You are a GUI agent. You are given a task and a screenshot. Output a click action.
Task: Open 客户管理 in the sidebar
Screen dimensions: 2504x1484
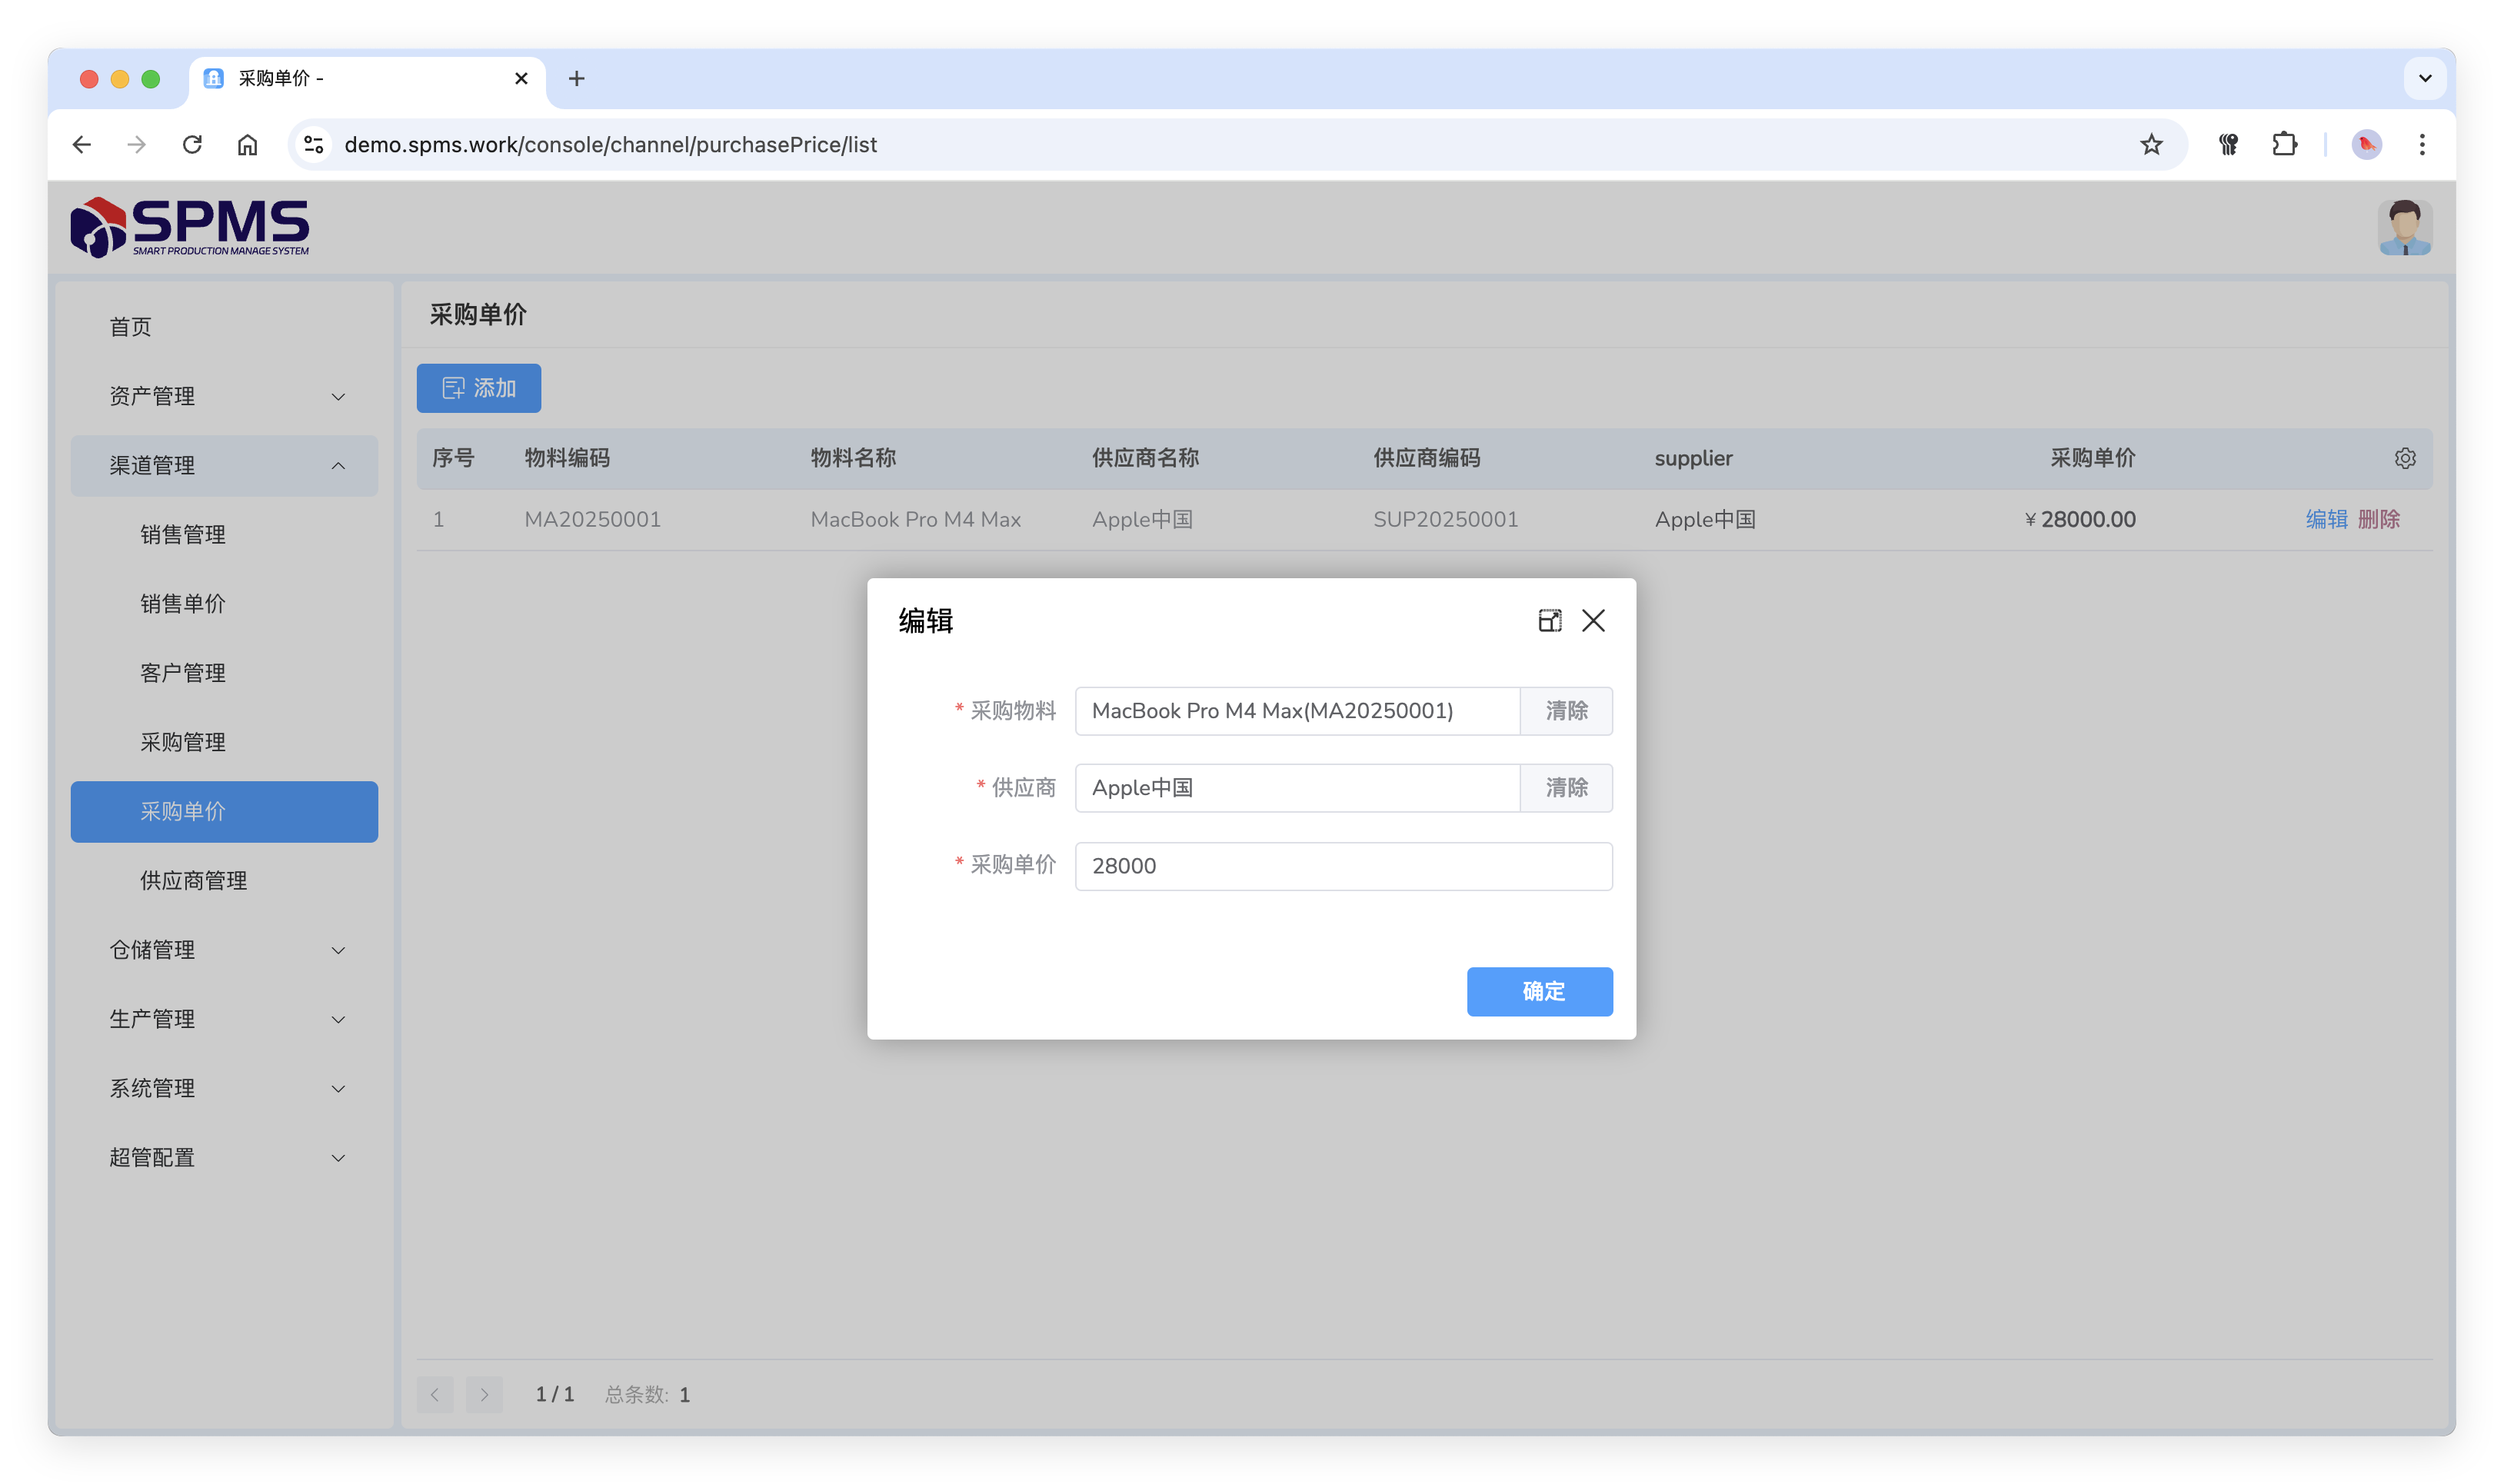click(224, 673)
